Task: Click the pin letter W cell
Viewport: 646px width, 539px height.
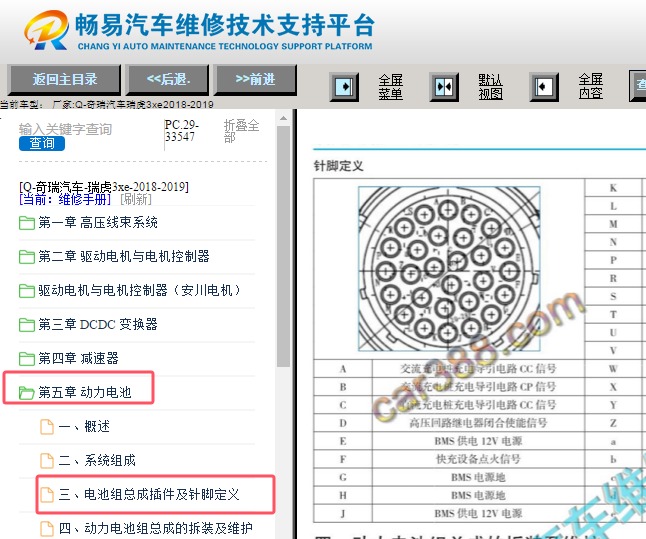Action: [x=613, y=369]
